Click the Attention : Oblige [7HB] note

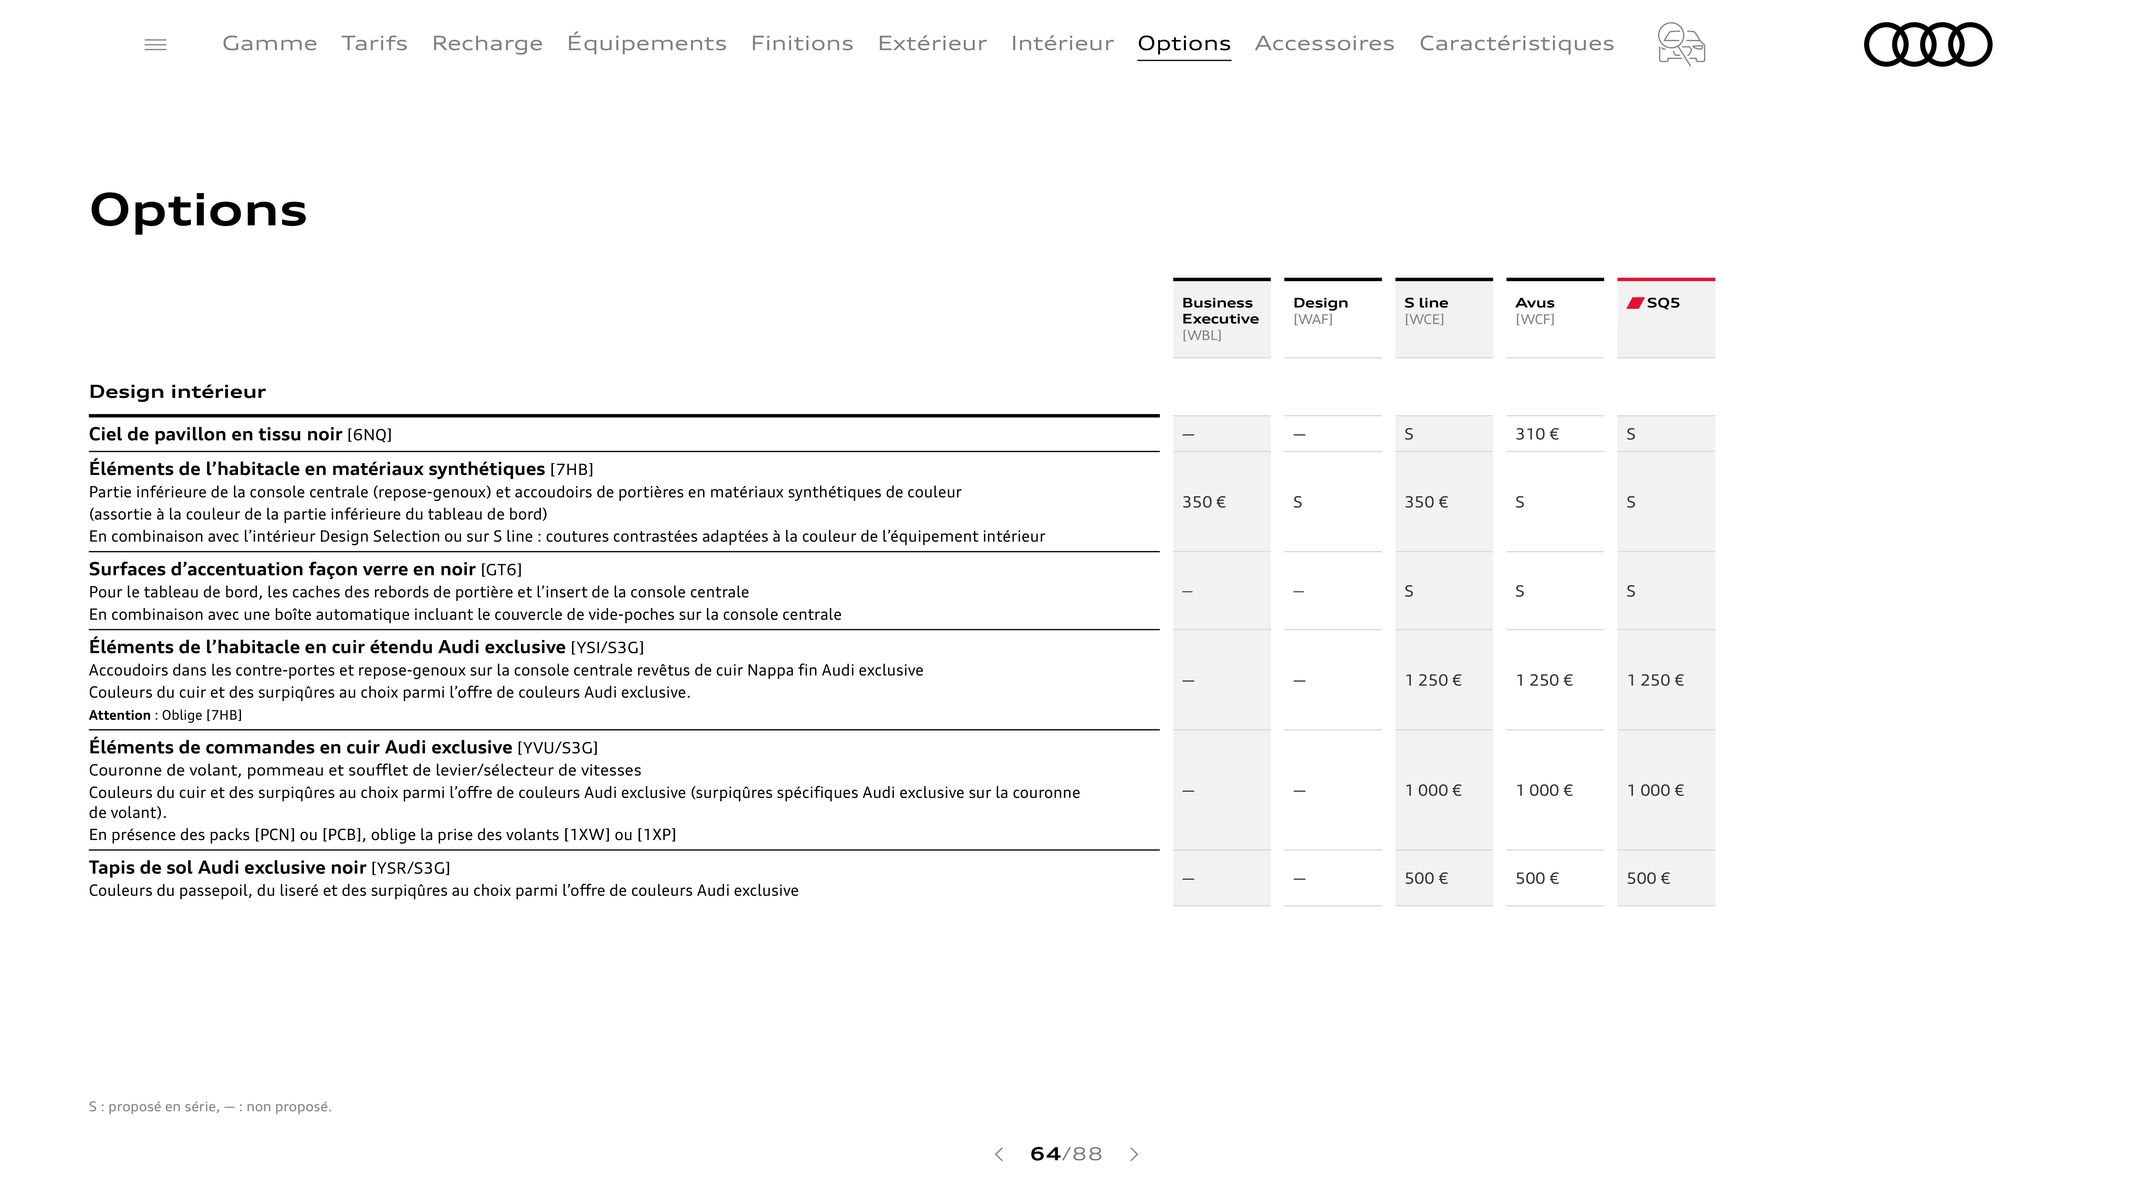click(x=165, y=715)
